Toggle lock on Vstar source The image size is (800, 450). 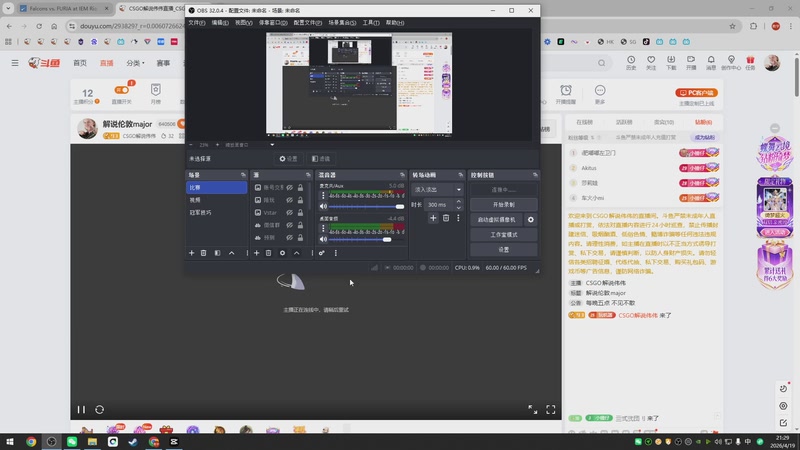(301, 213)
